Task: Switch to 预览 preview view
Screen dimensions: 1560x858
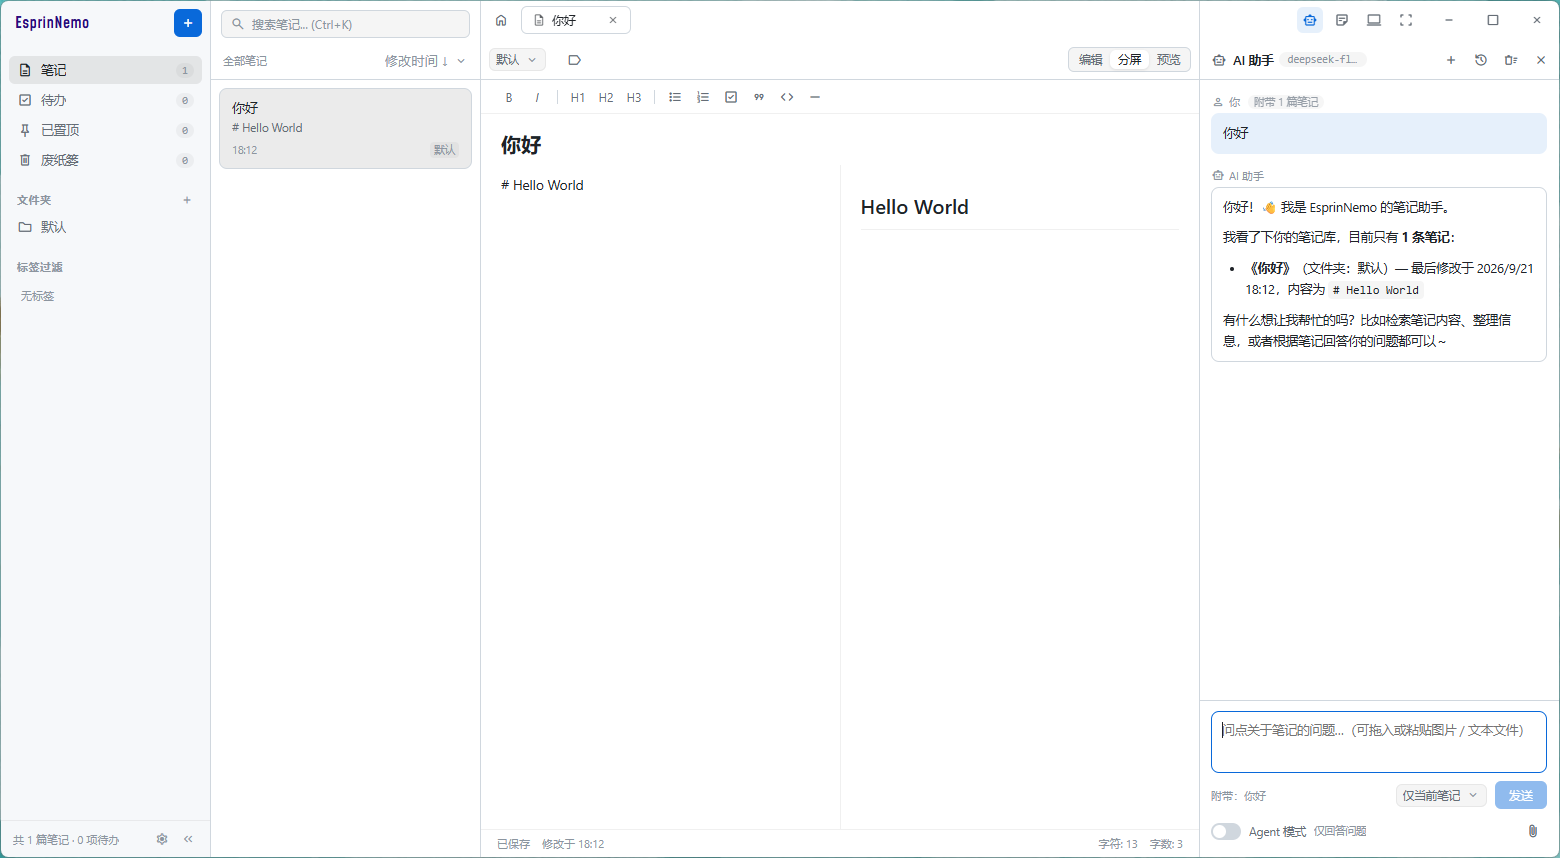Action: coord(1169,60)
